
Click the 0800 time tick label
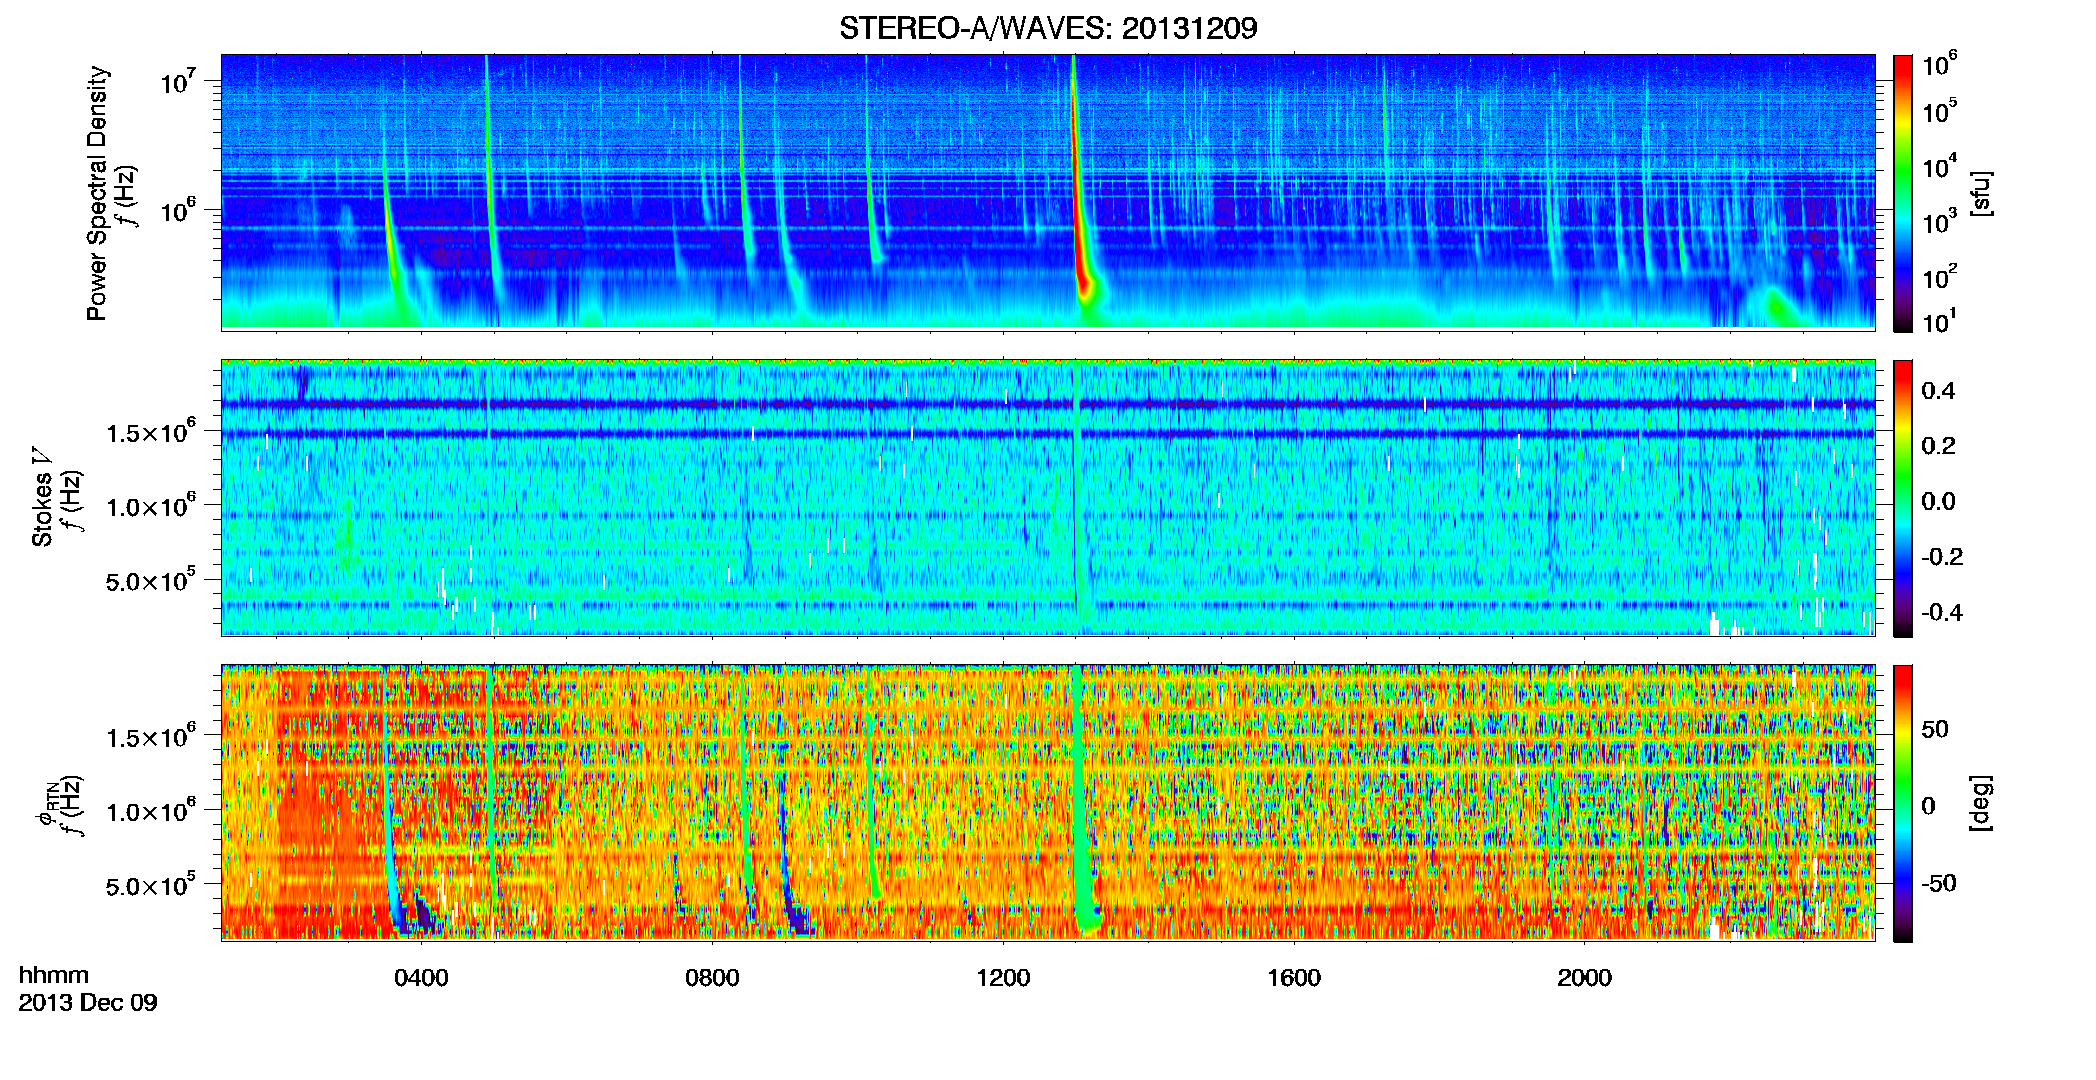tap(712, 978)
